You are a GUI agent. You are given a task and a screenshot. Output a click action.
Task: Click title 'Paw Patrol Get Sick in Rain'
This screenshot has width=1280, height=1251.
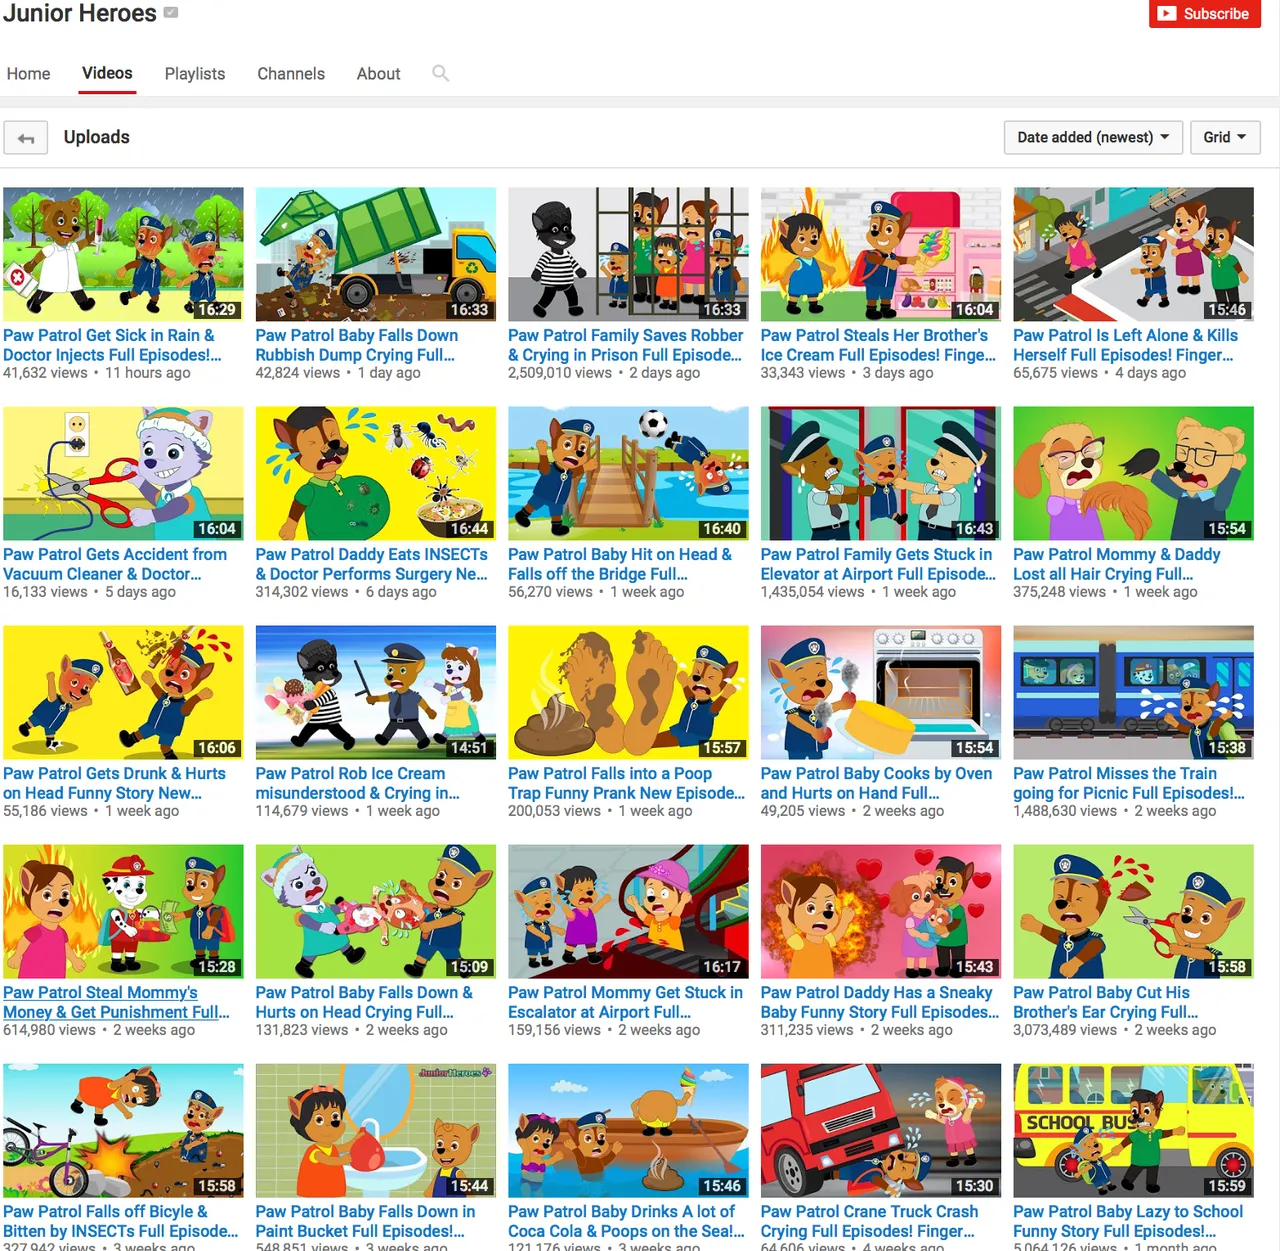click(112, 345)
